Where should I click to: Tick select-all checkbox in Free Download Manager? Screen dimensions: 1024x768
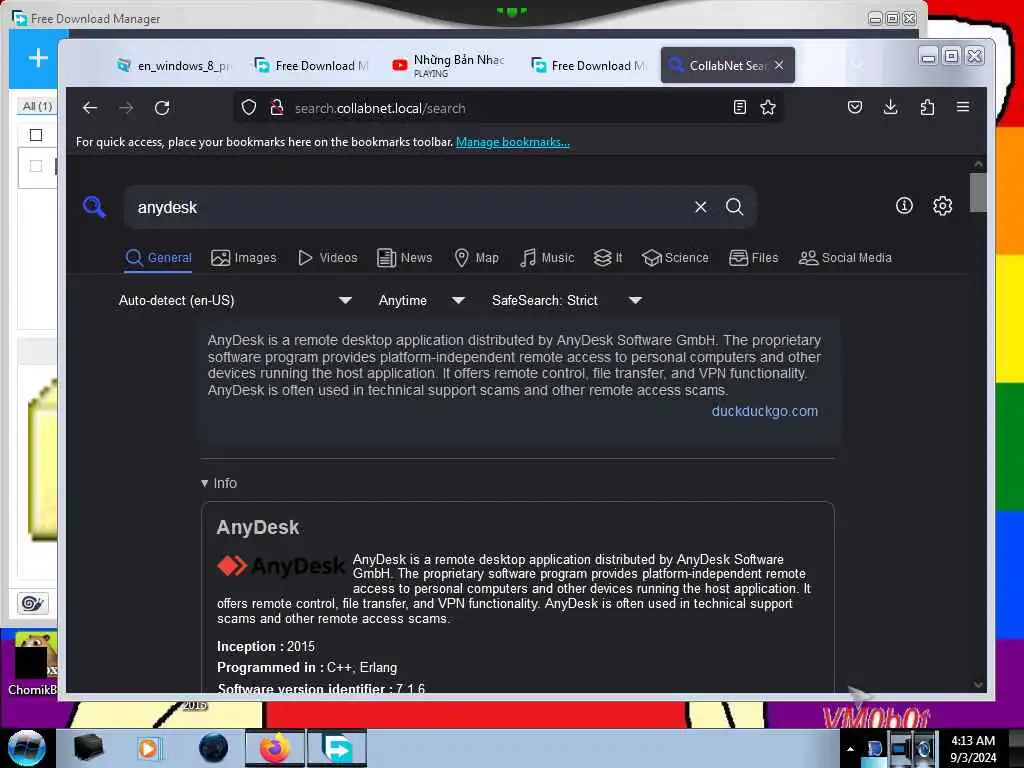coord(36,135)
